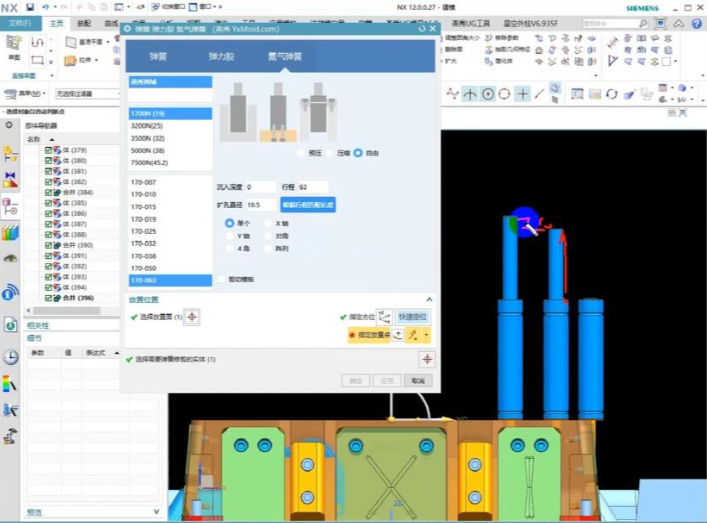707x523 pixels.
Task: Switch to the 氮气弹簧 tab
Action: 285,56
